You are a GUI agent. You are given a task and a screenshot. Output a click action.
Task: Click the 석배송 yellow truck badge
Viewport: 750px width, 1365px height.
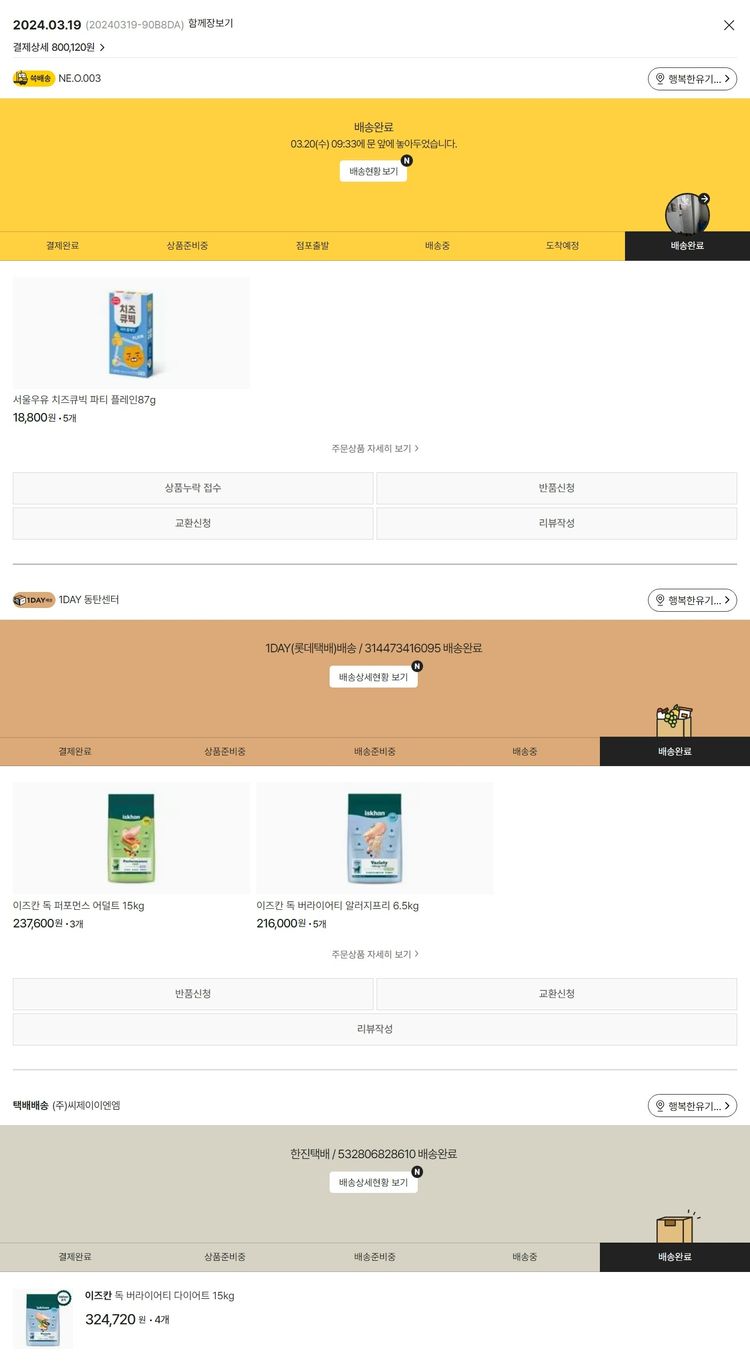tap(34, 78)
